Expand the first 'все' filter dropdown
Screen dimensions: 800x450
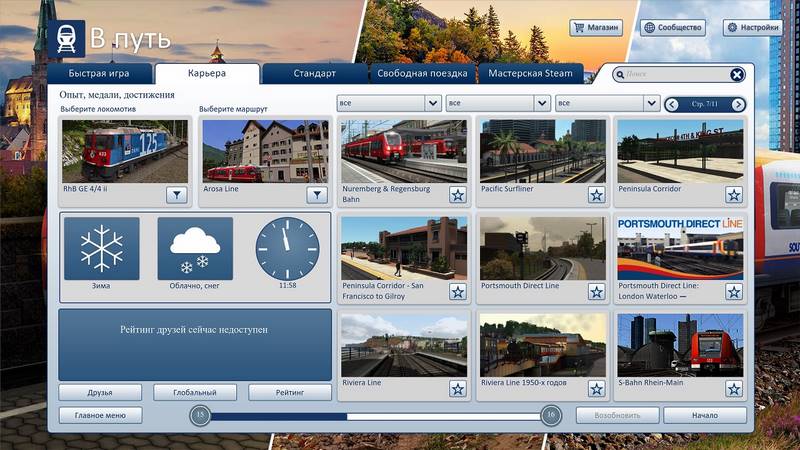click(x=389, y=103)
